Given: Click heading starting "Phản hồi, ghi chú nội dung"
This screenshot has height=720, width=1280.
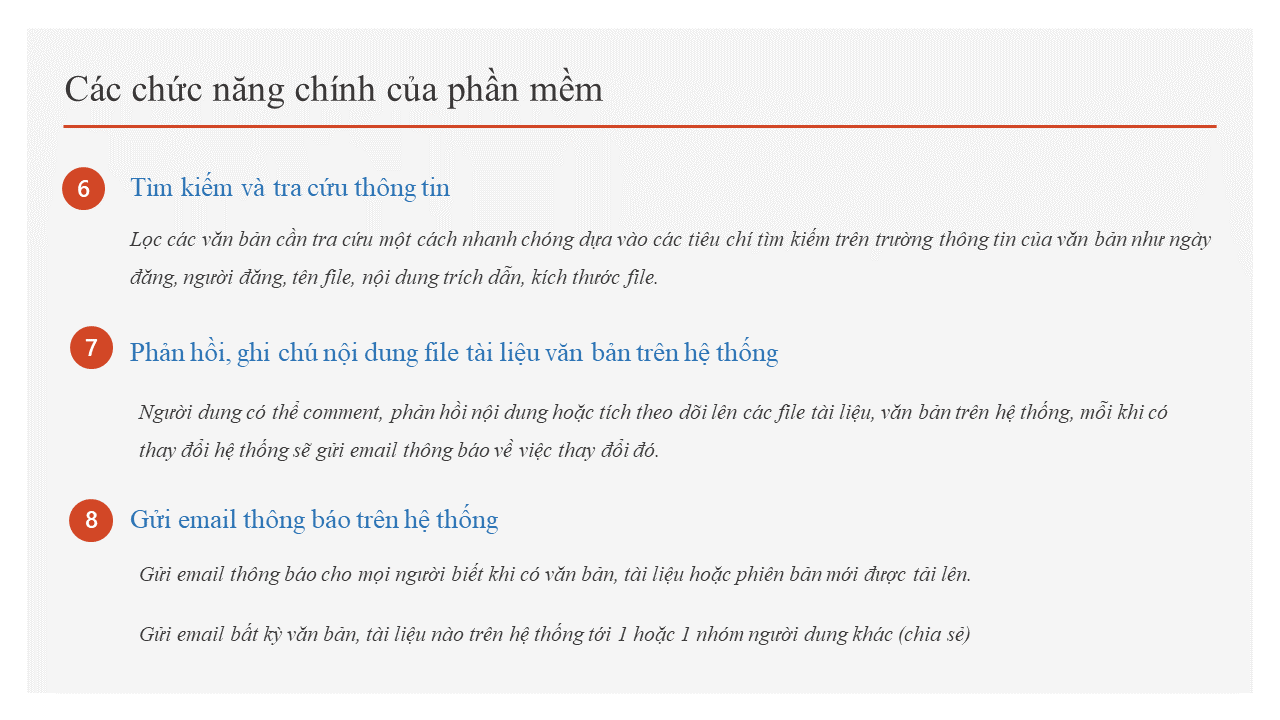Looking at the screenshot, I should point(453,352).
